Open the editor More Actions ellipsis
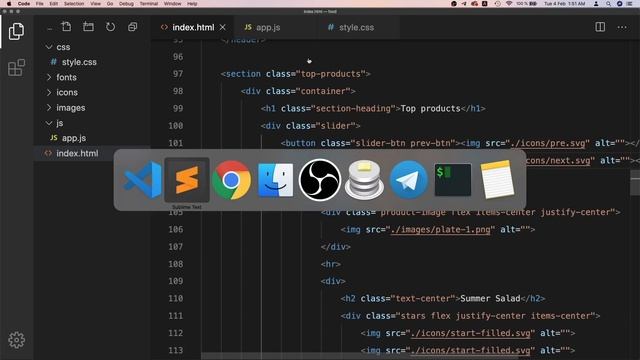Screen dimensions: 640x360 622,27
